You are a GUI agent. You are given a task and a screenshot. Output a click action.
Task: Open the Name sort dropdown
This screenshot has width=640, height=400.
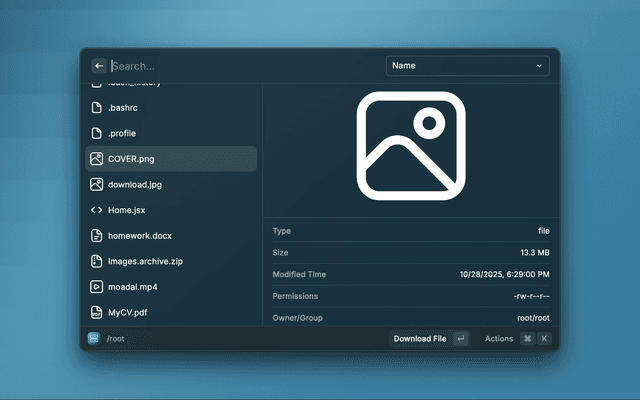(x=467, y=66)
